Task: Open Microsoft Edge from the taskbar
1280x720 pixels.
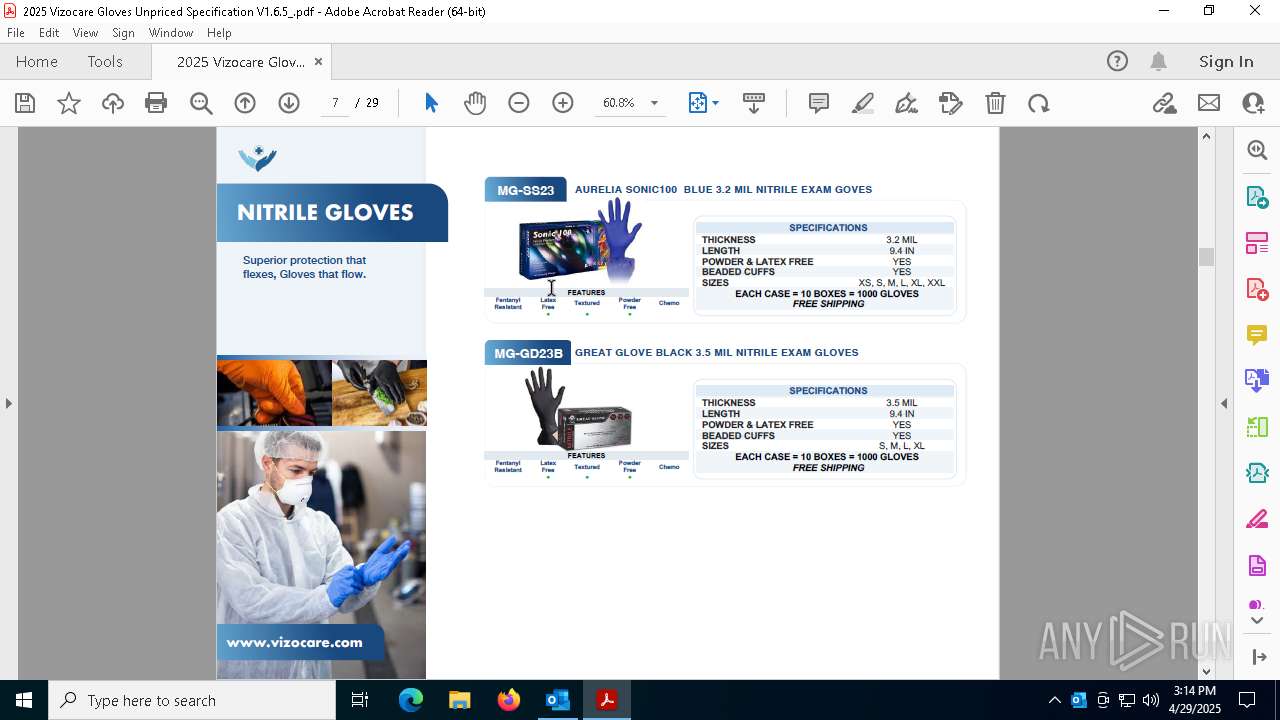Action: pos(411,700)
